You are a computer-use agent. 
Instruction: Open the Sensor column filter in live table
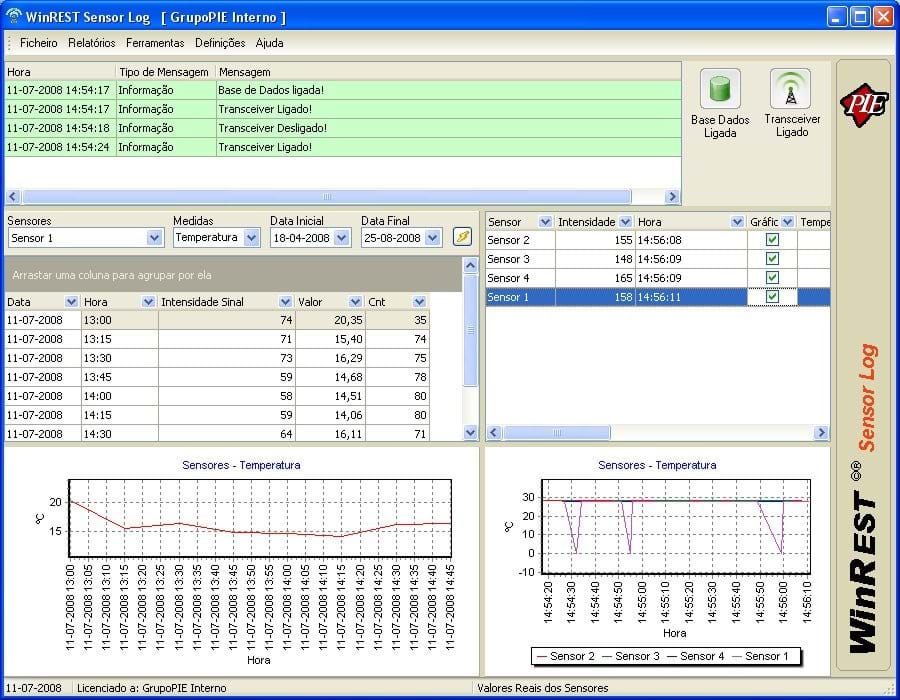coord(545,221)
